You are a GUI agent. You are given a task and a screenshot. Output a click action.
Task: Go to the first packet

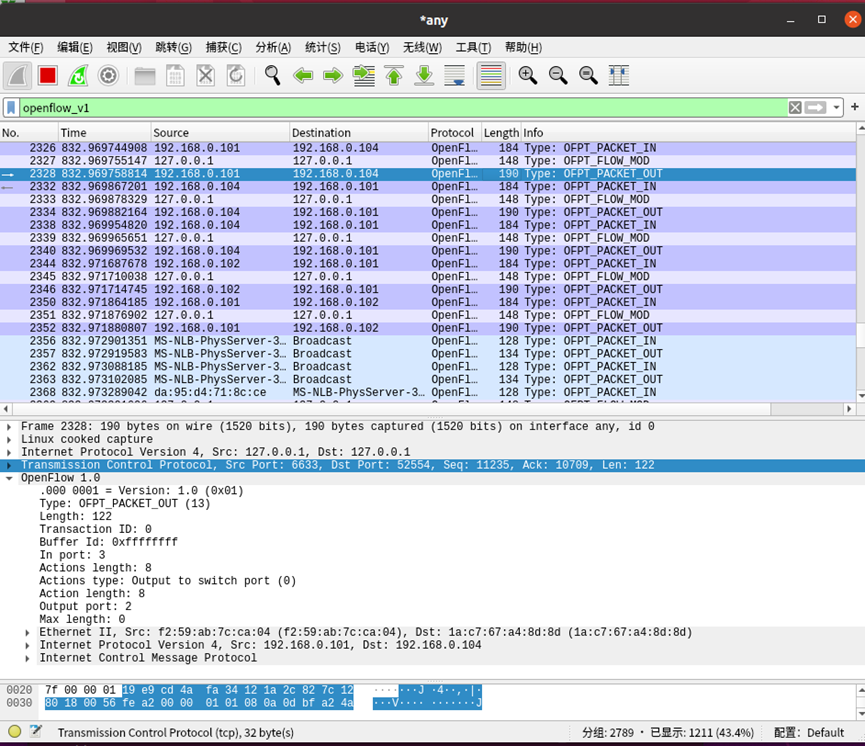394,75
